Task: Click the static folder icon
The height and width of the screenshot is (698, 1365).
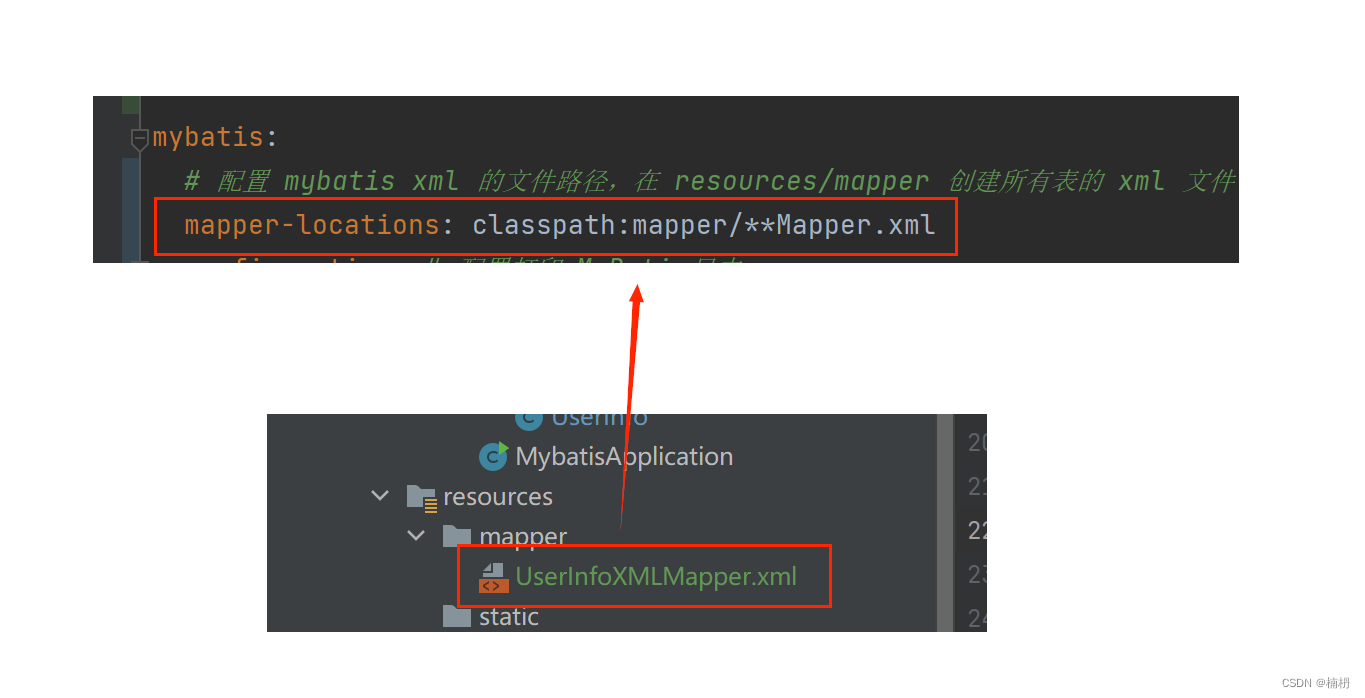Action: 457,616
